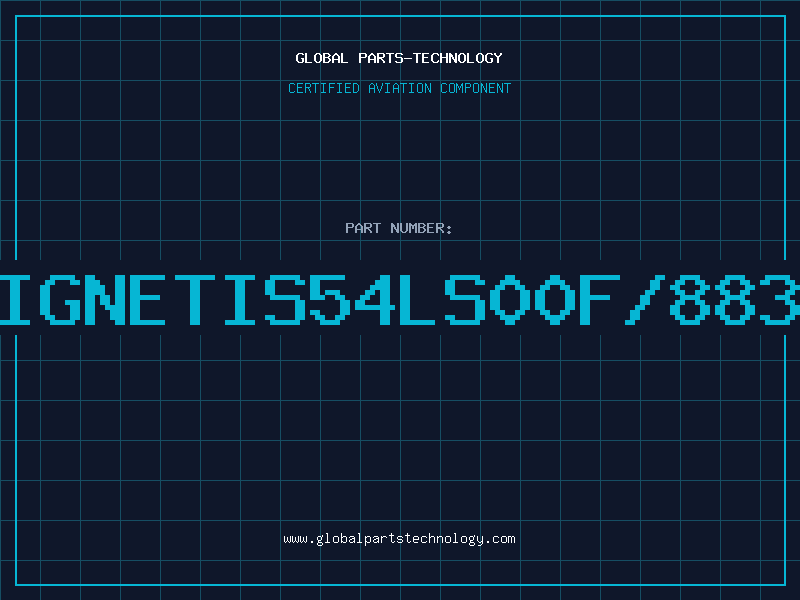Open the www.globalpartstechnology.com link

point(399,539)
